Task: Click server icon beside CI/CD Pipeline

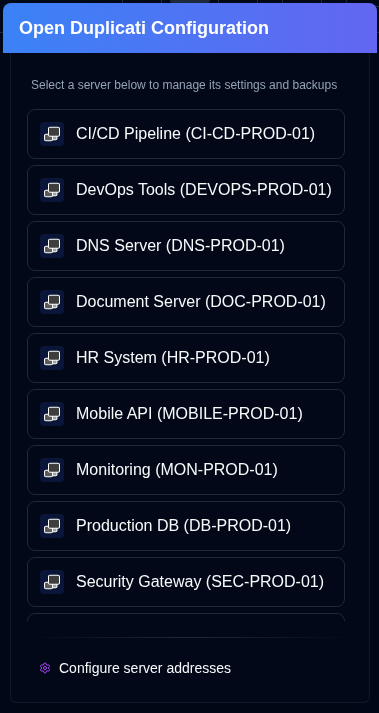Action: pos(52,134)
